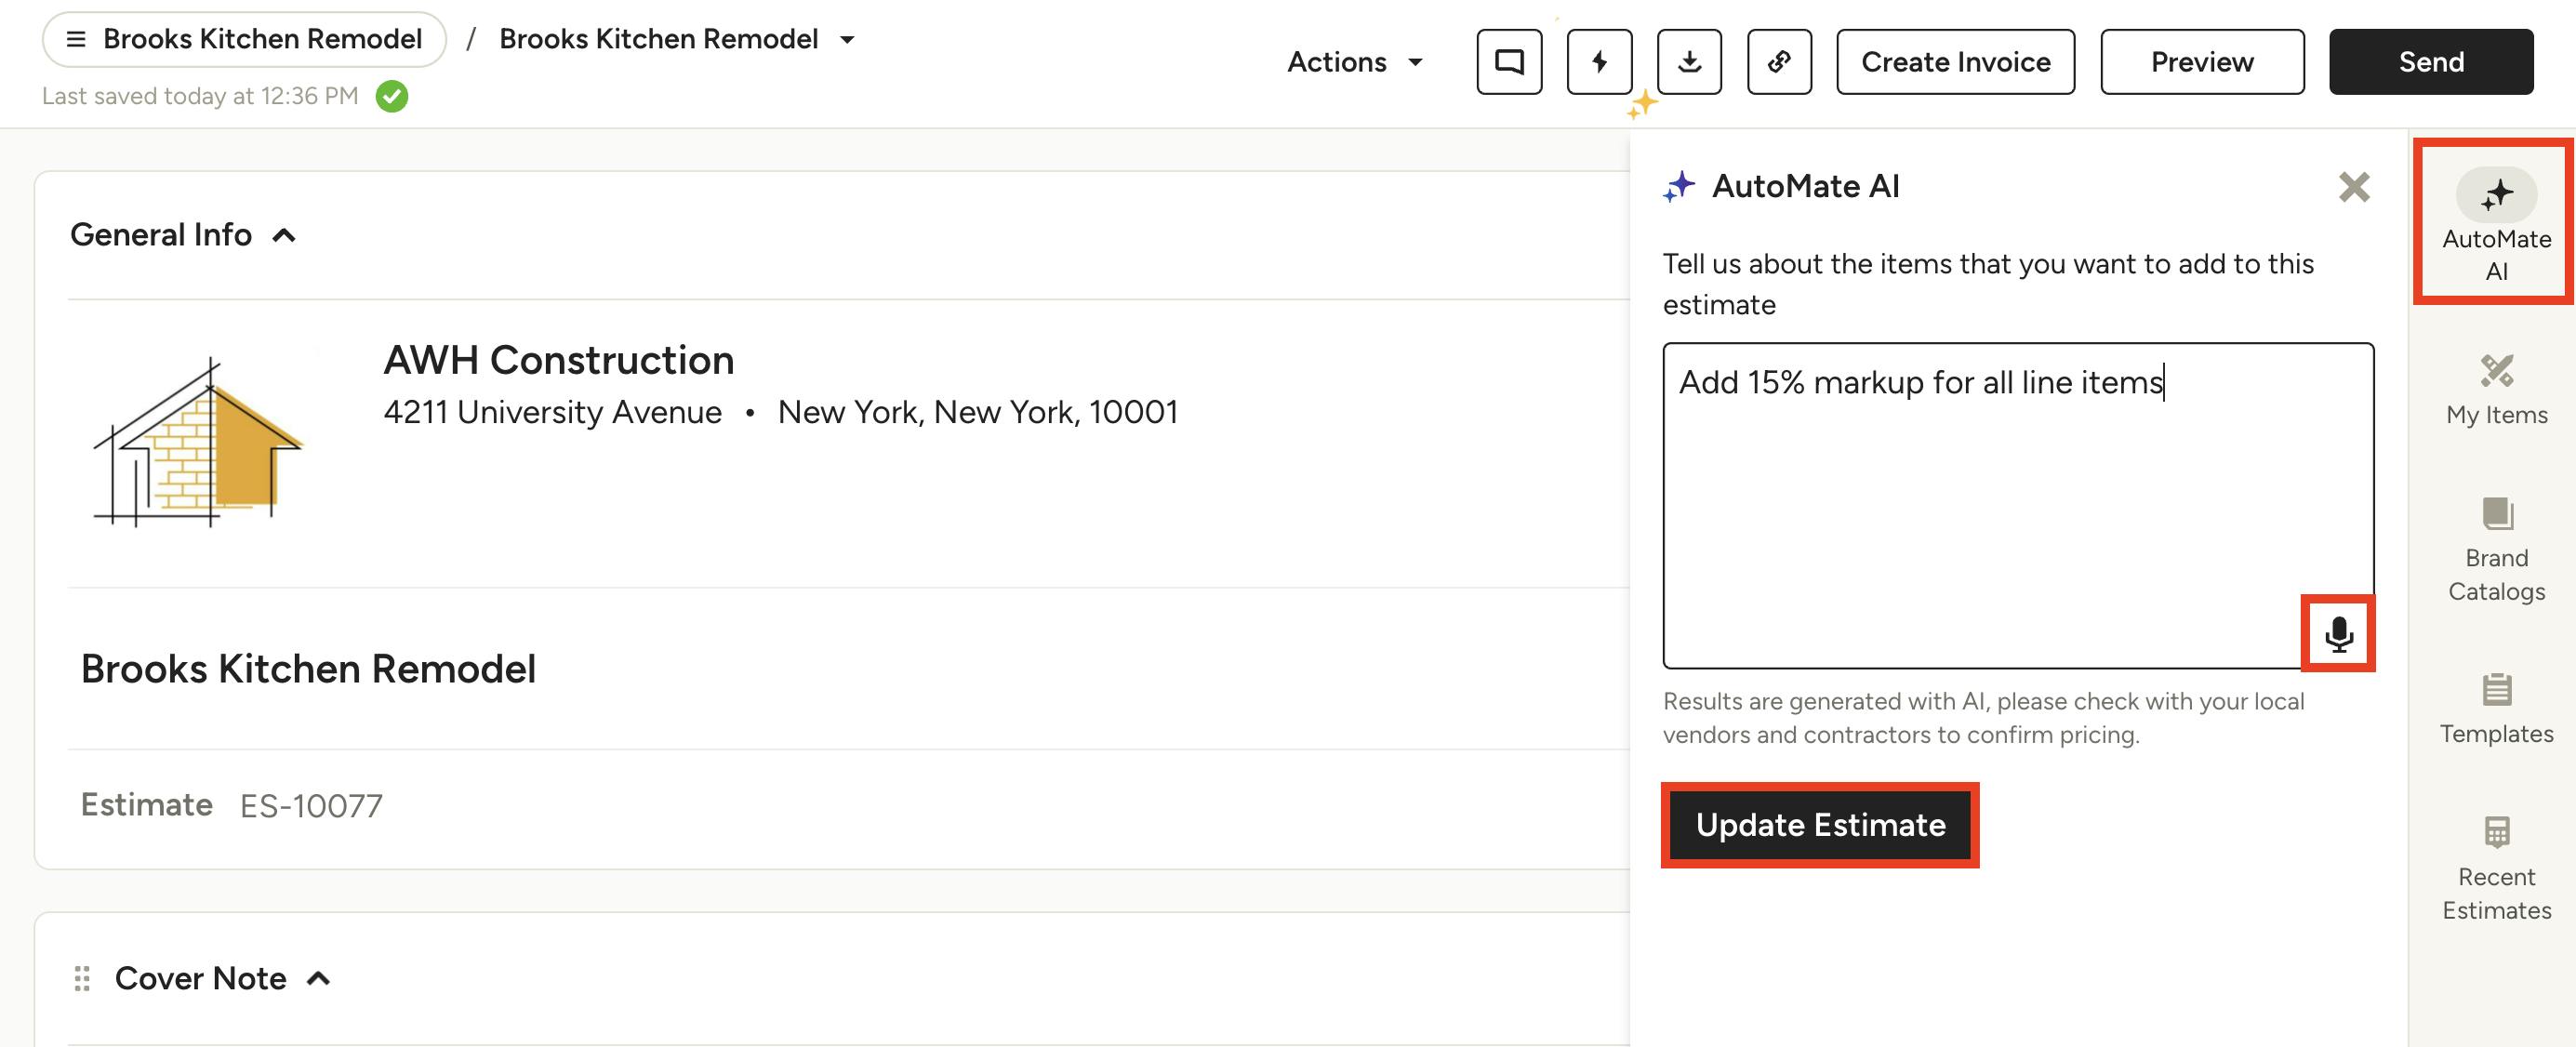Image resolution: width=2576 pixels, height=1047 pixels.
Task: Open Templates in sidebar
Action: click(2496, 709)
